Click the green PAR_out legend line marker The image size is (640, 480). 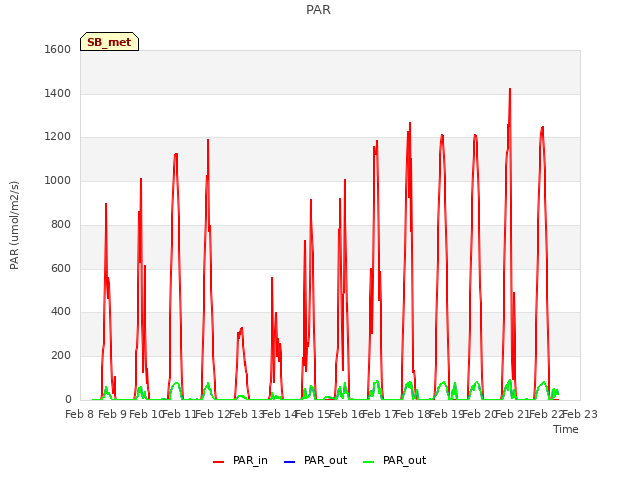coord(369,462)
